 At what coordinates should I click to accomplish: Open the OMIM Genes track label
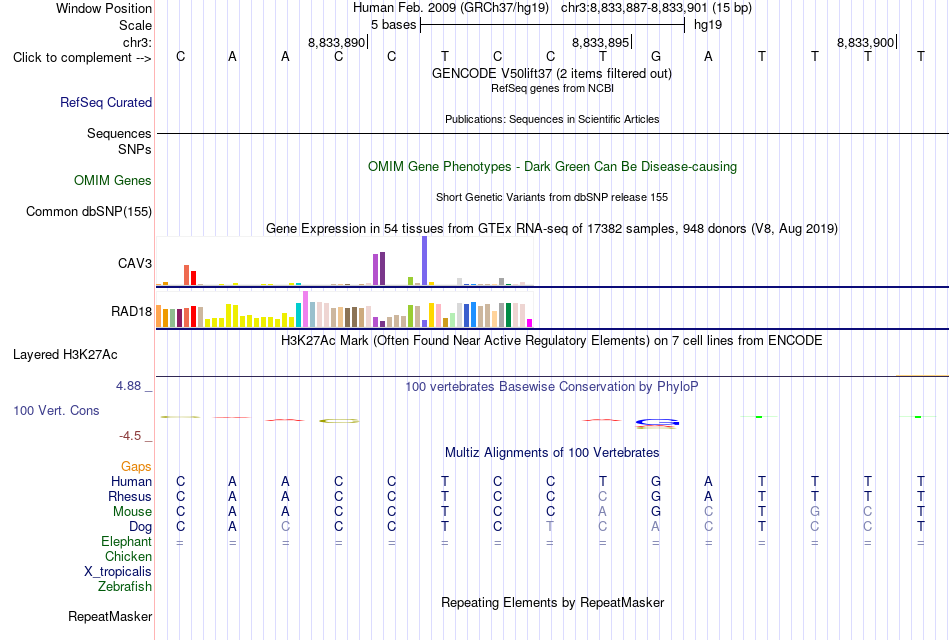coord(112,180)
